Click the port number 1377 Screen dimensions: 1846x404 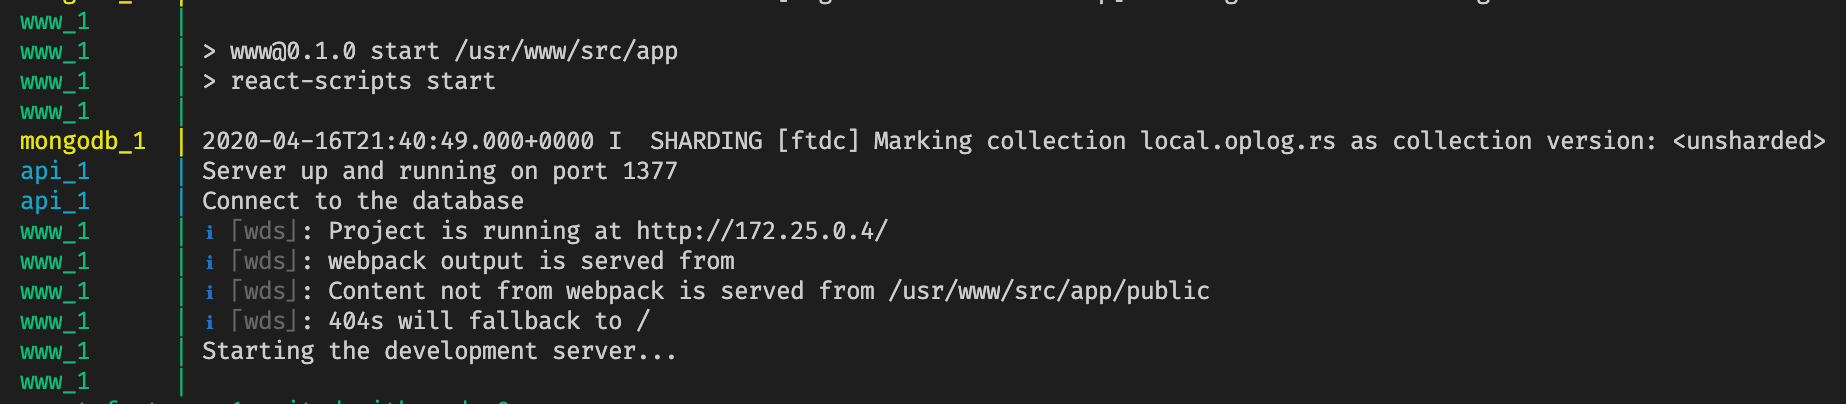(650, 171)
